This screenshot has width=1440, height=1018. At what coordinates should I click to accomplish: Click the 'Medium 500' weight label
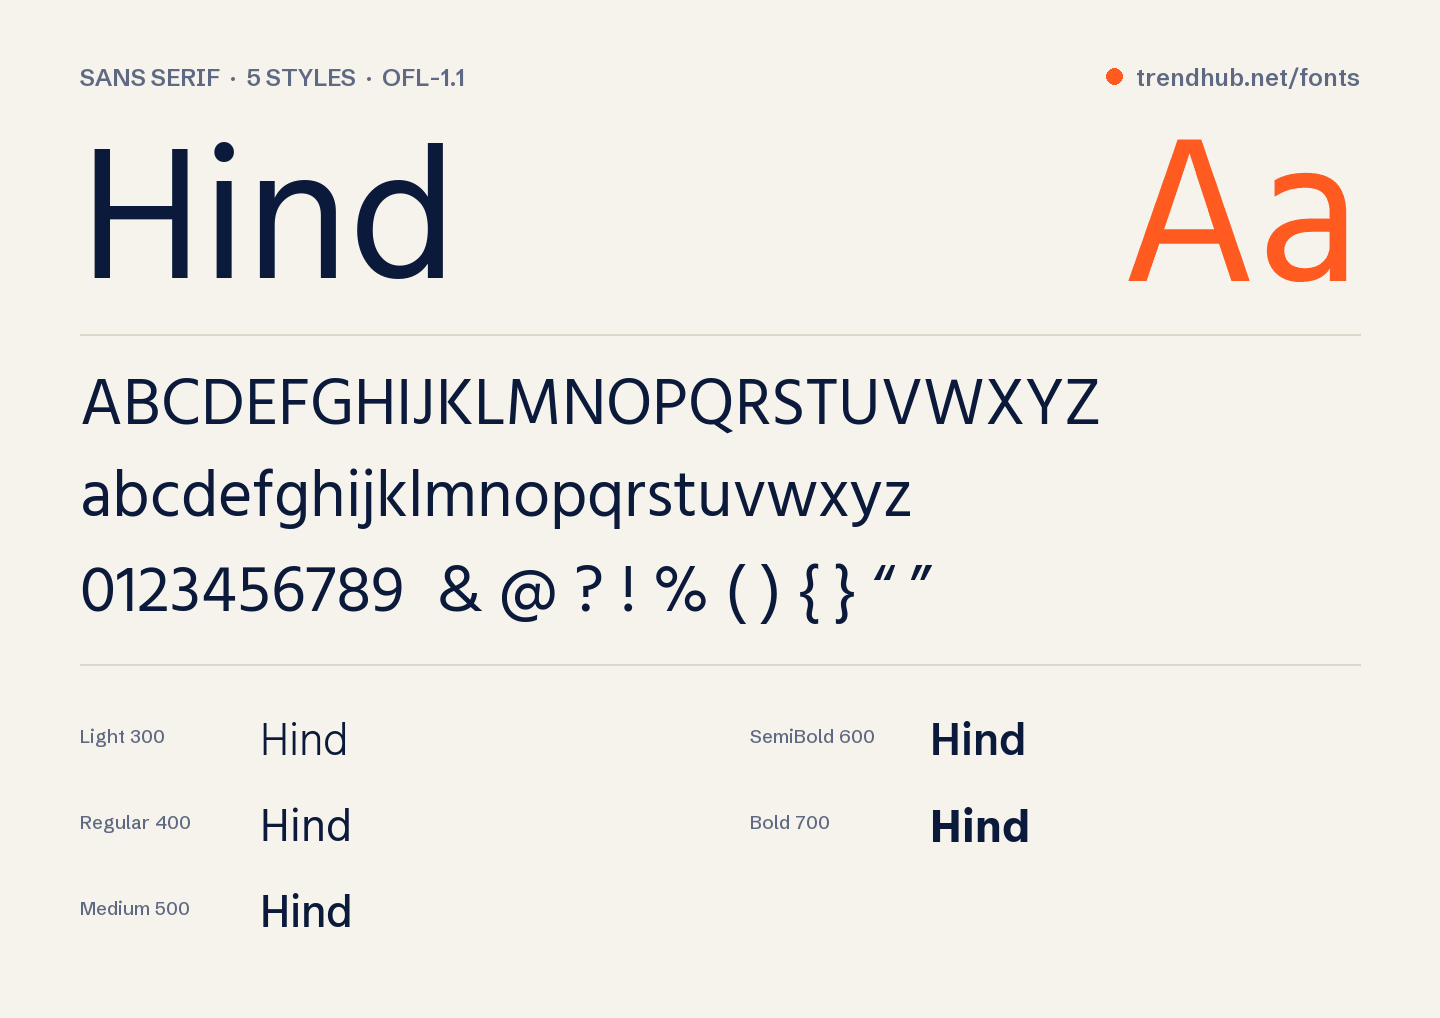pos(135,909)
